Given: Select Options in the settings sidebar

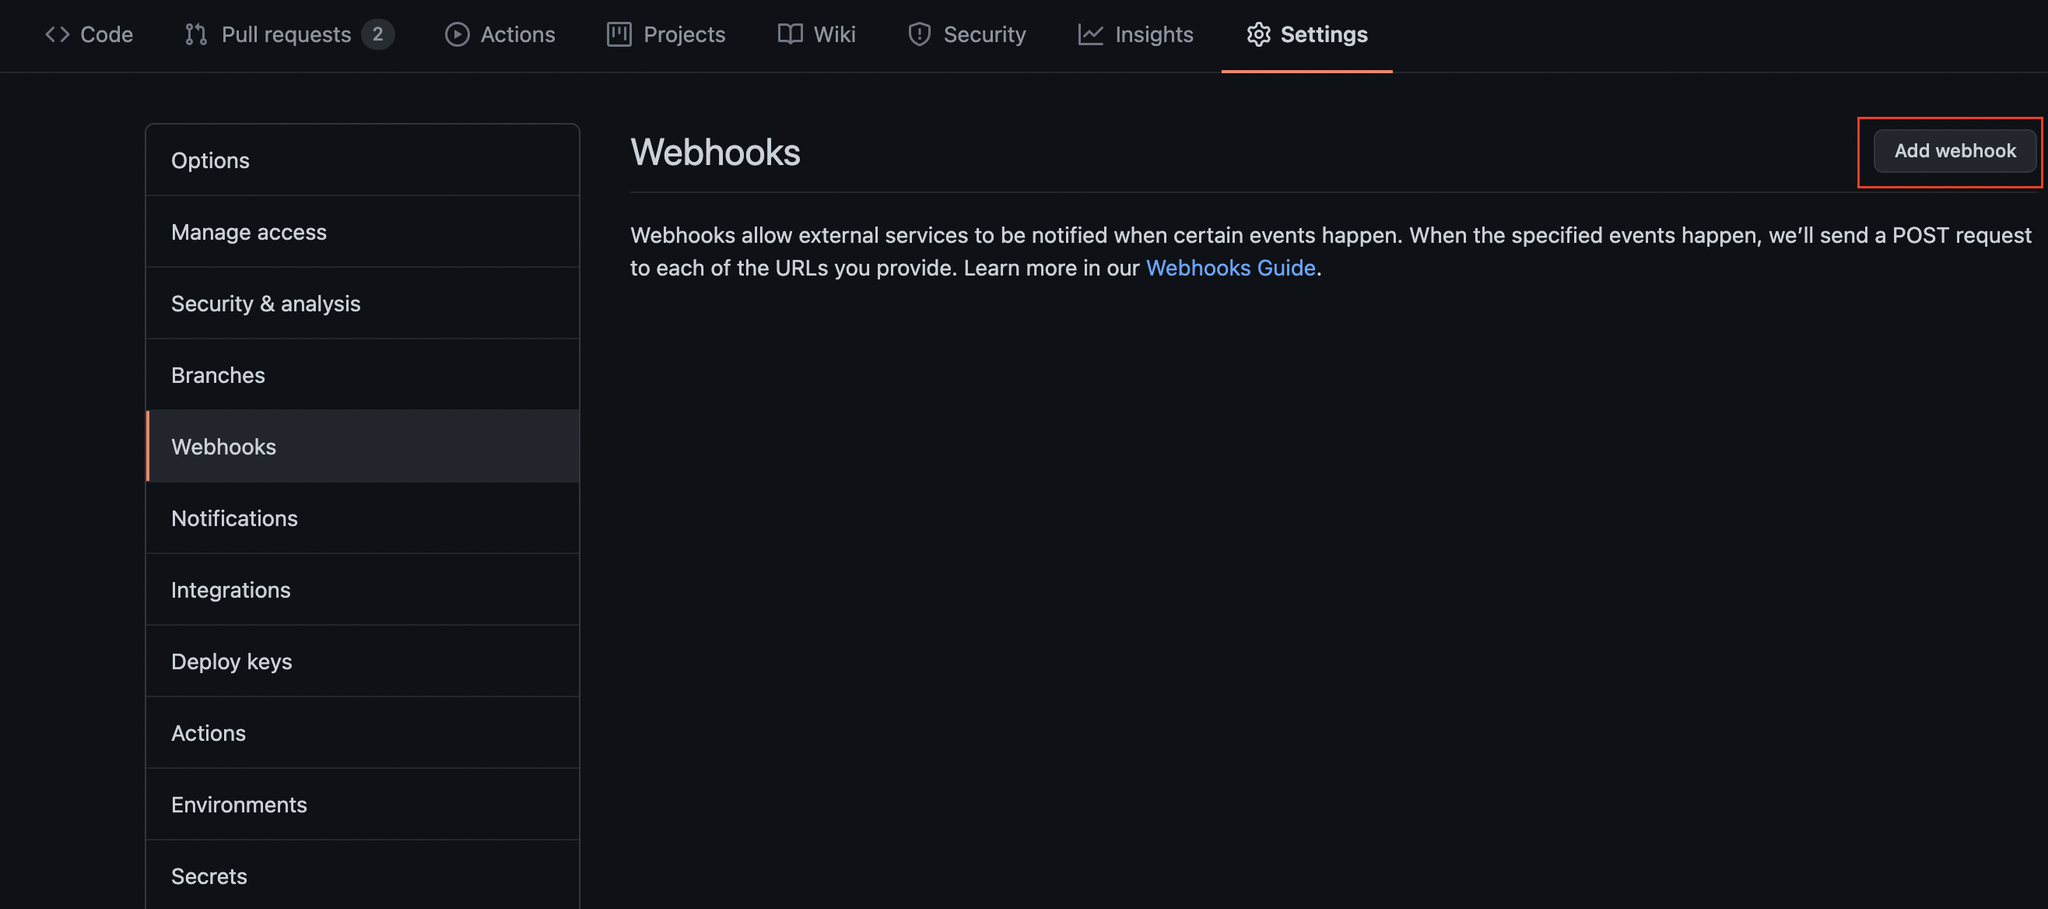Looking at the screenshot, I should click(x=362, y=160).
